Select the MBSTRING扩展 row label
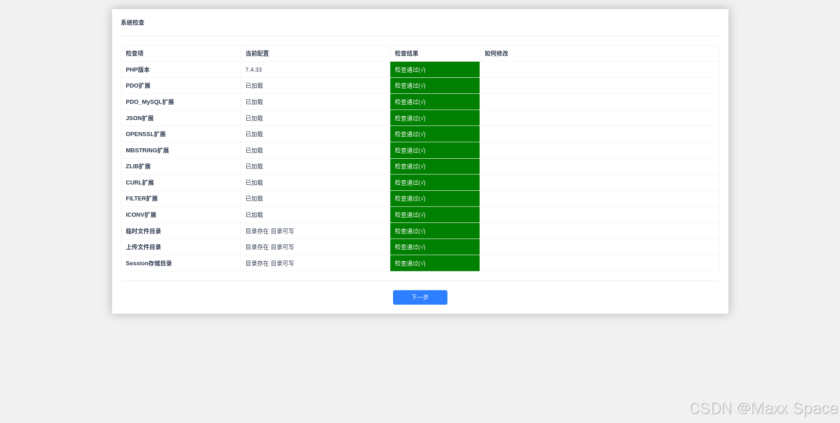 (147, 150)
